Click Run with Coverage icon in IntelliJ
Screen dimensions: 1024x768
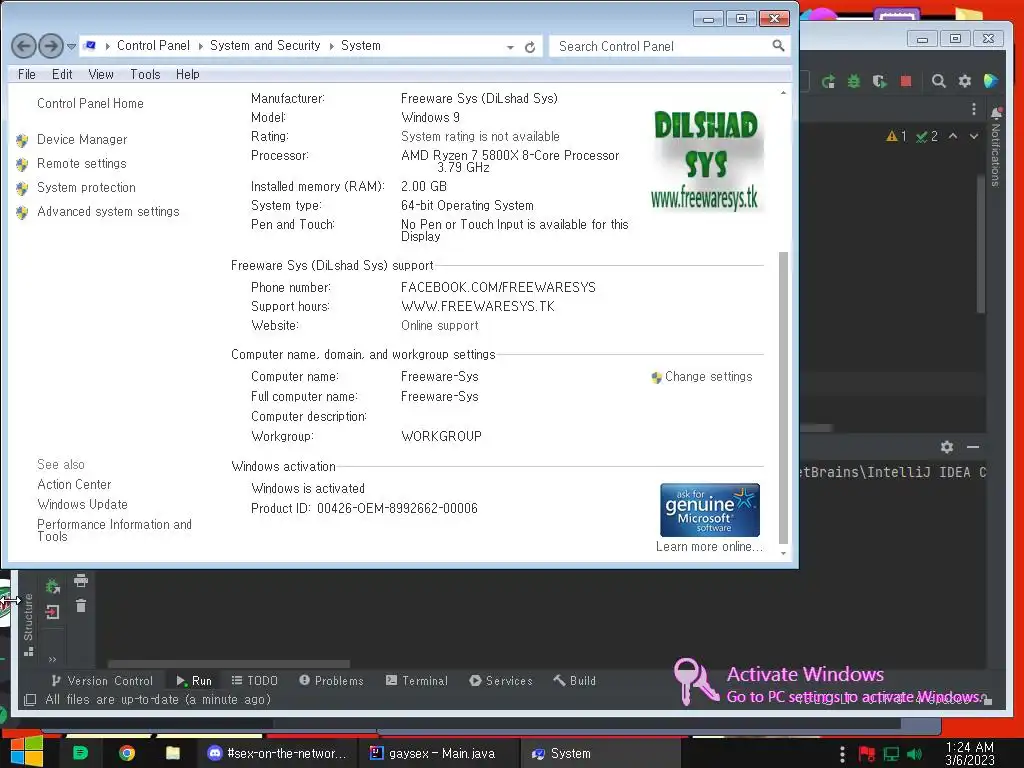coord(879,81)
